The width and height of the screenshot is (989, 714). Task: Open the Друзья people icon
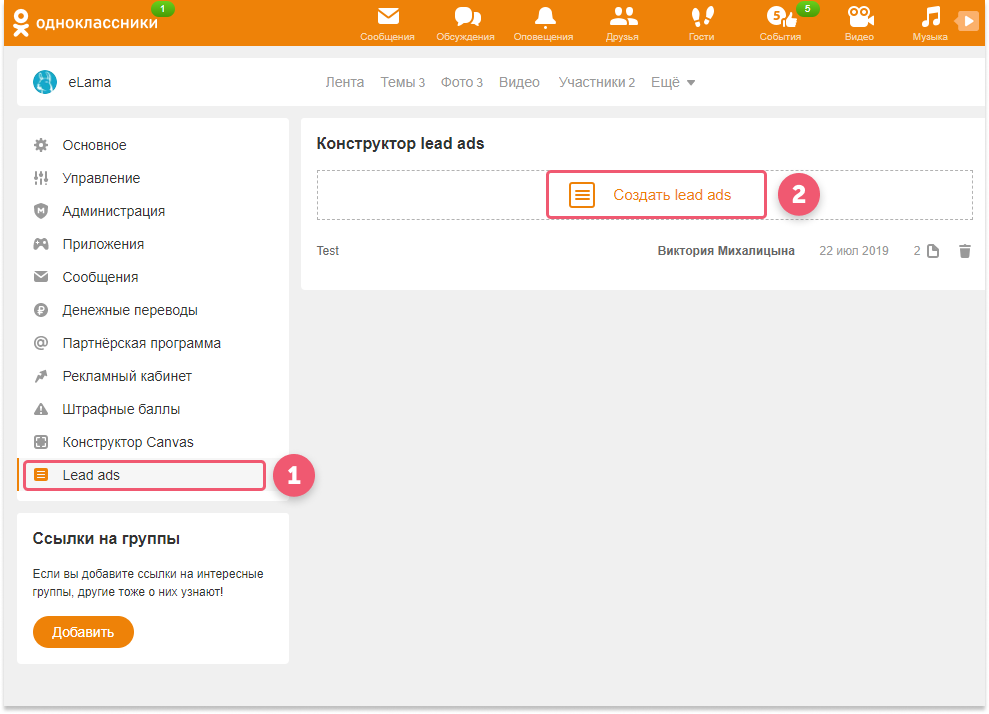point(622,17)
